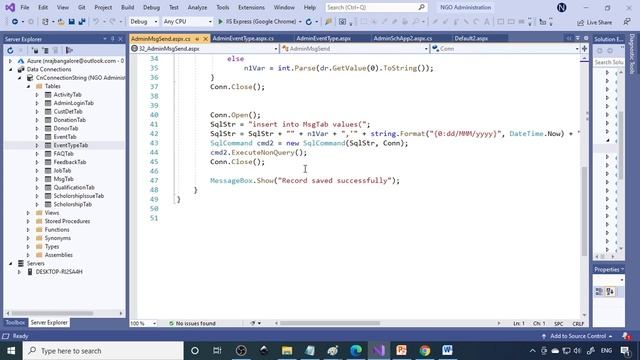The width and height of the screenshot is (640, 360).
Task: Switch to AdminSchApp2.aspx.cs tab
Action: (402, 38)
